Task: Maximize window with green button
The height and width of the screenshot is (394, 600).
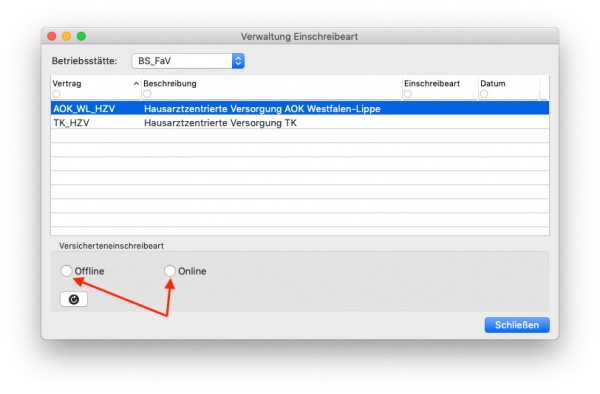Action: (81, 36)
